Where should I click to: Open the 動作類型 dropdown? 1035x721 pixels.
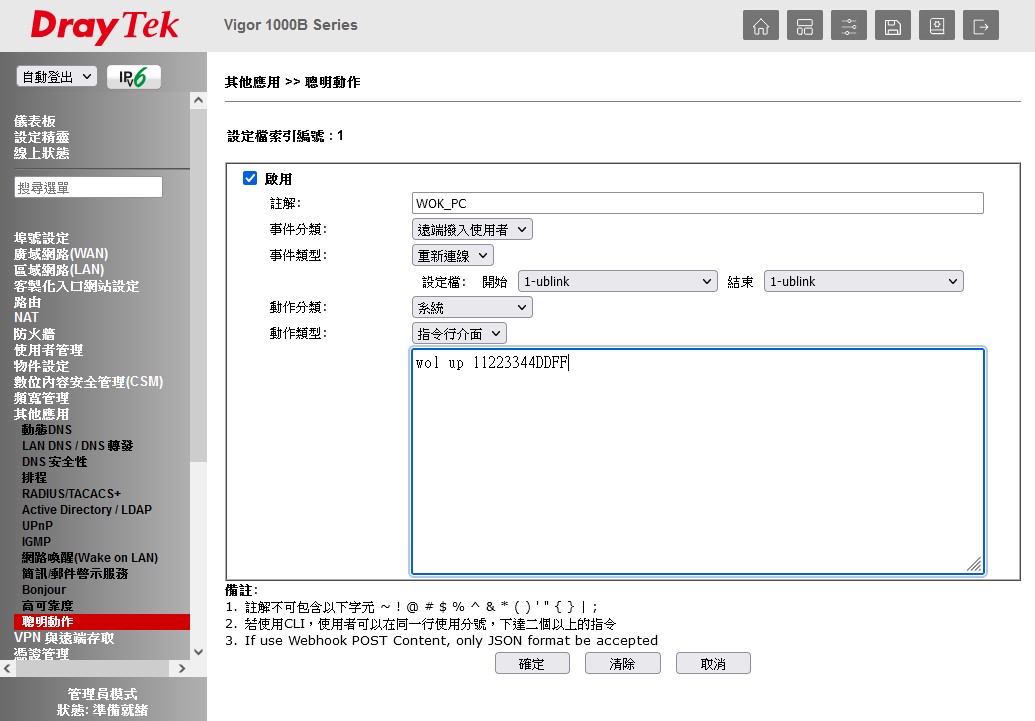(459, 334)
